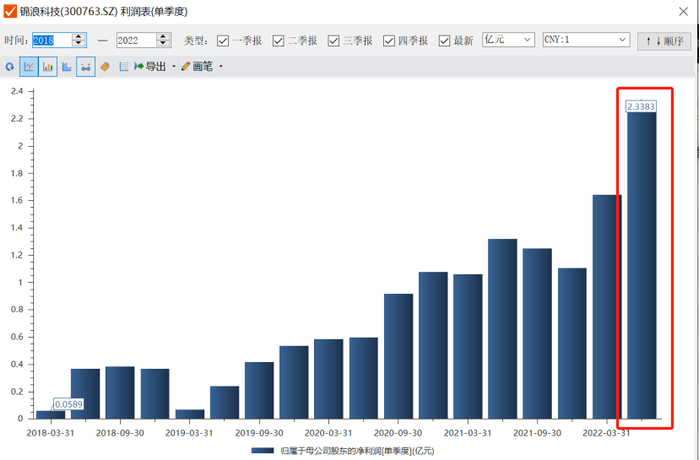Click the 2020-03-31 axis label
Viewport: 700px width, 460px height.
pyautogui.click(x=329, y=433)
